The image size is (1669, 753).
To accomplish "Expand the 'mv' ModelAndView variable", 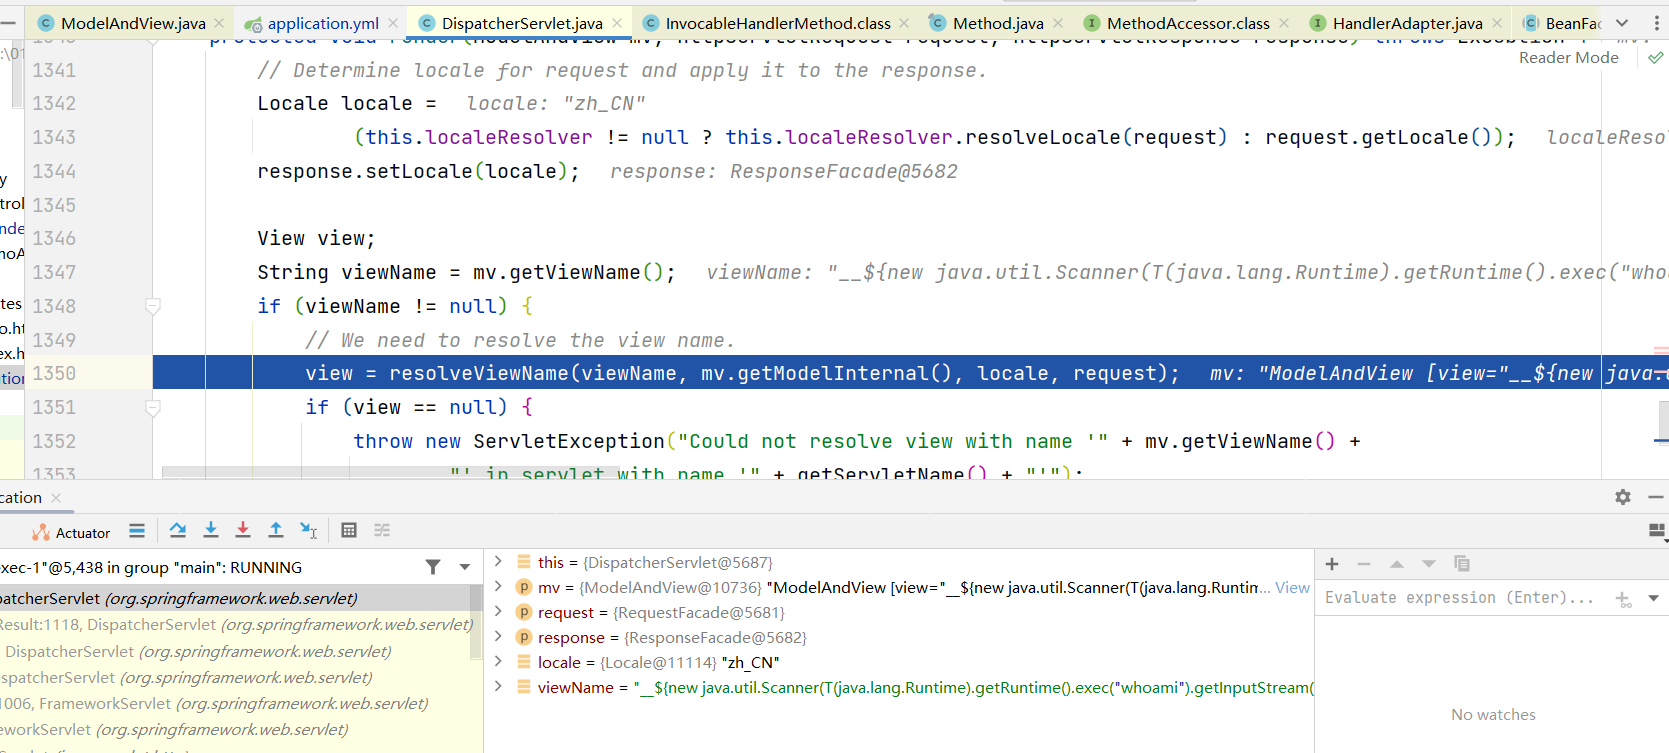I will pos(498,587).
